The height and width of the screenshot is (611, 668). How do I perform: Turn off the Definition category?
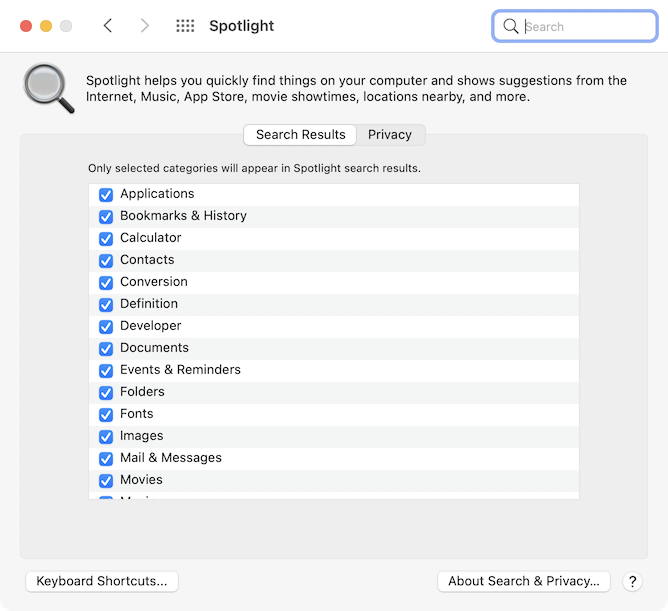tap(106, 305)
